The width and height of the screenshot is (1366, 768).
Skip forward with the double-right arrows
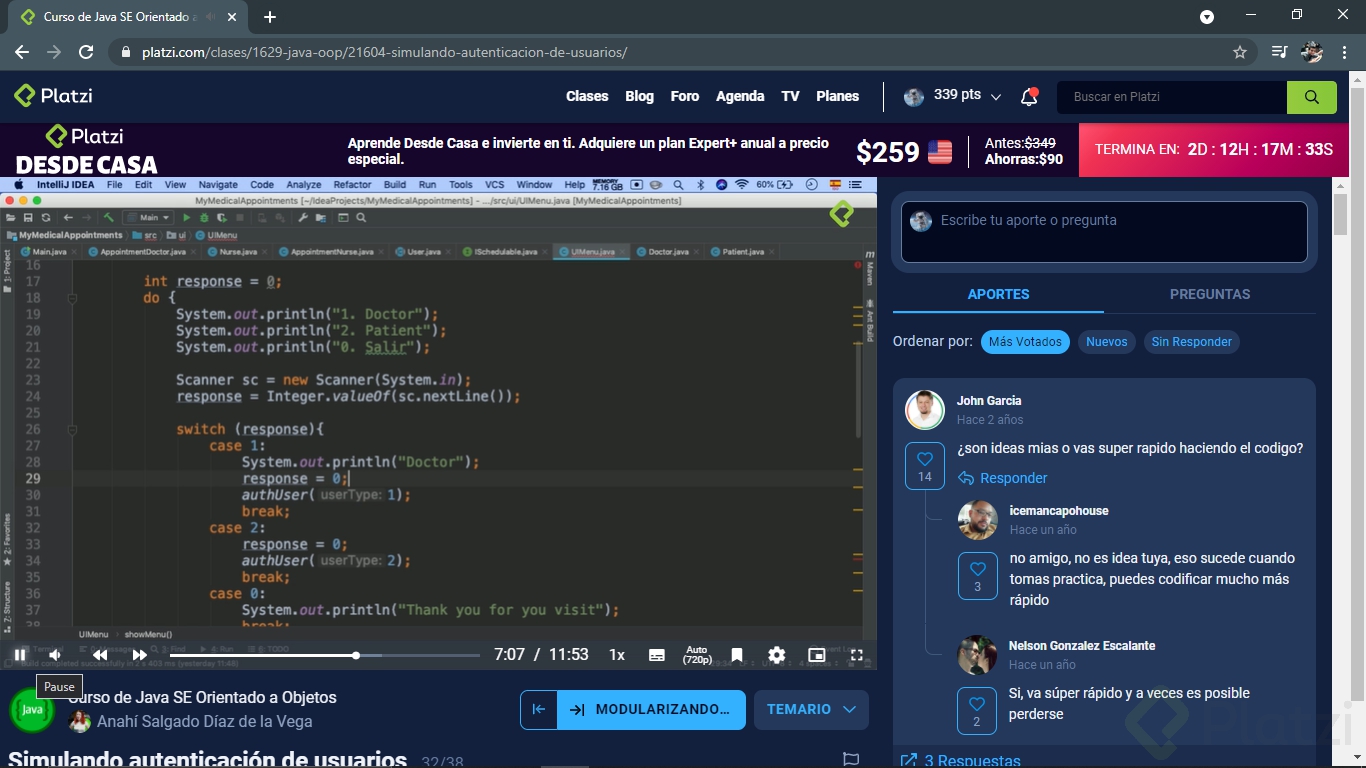pyautogui.click(x=140, y=655)
